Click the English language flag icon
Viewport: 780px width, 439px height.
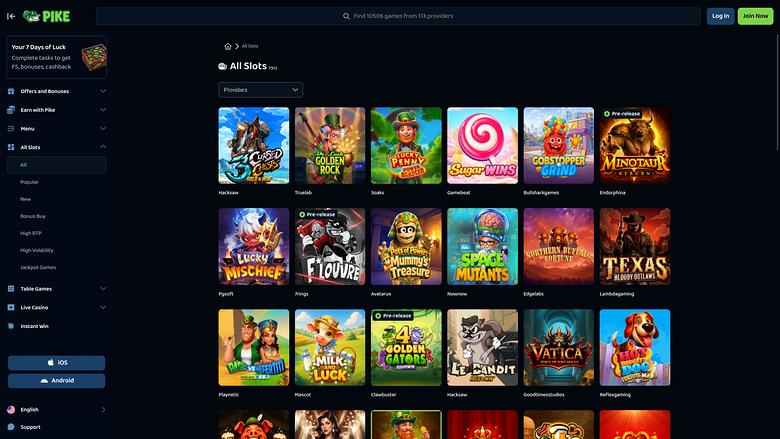pyautogui.click(x=11, y=410)
